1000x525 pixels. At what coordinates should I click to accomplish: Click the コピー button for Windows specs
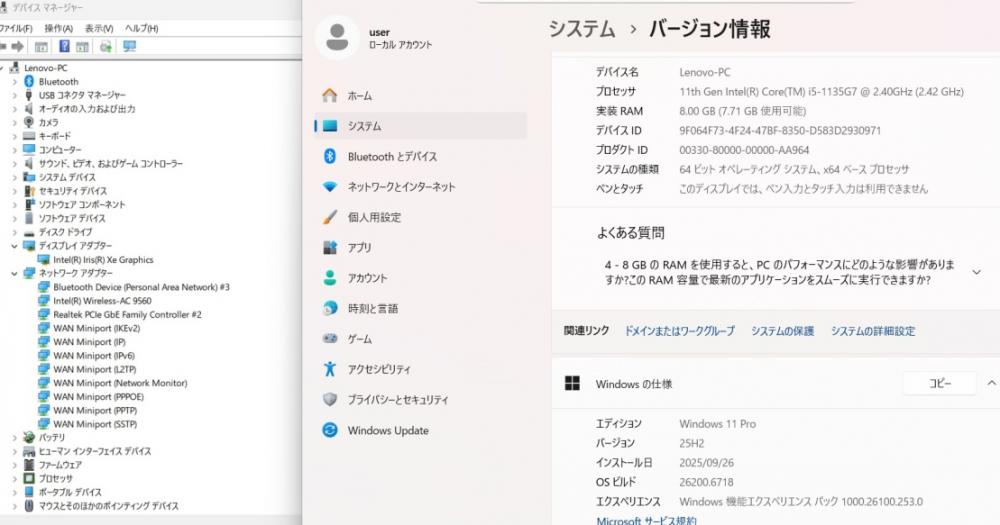point(939,383)
